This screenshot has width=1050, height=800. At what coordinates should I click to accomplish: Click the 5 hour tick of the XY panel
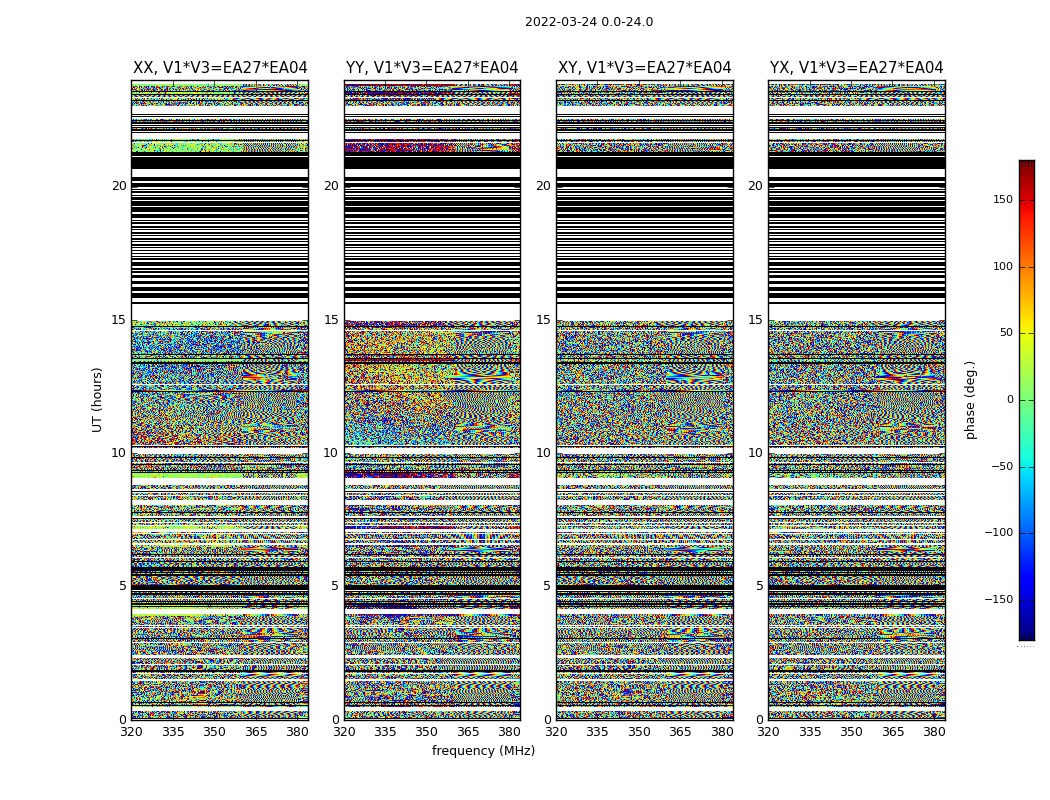coord(547,586)
